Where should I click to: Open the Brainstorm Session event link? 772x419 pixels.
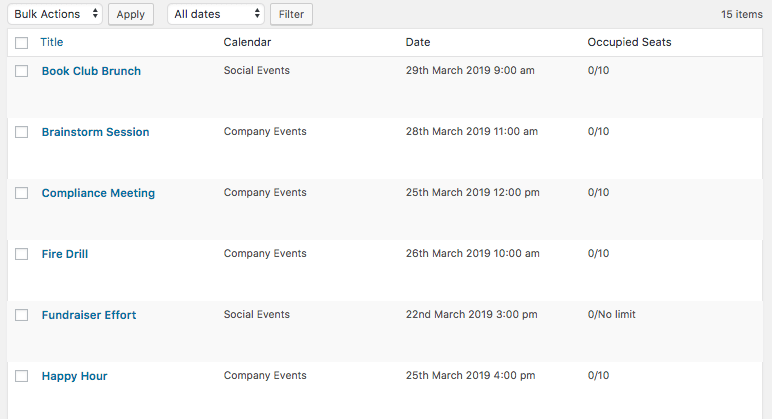pyautogui.click(x=95, y=132)
